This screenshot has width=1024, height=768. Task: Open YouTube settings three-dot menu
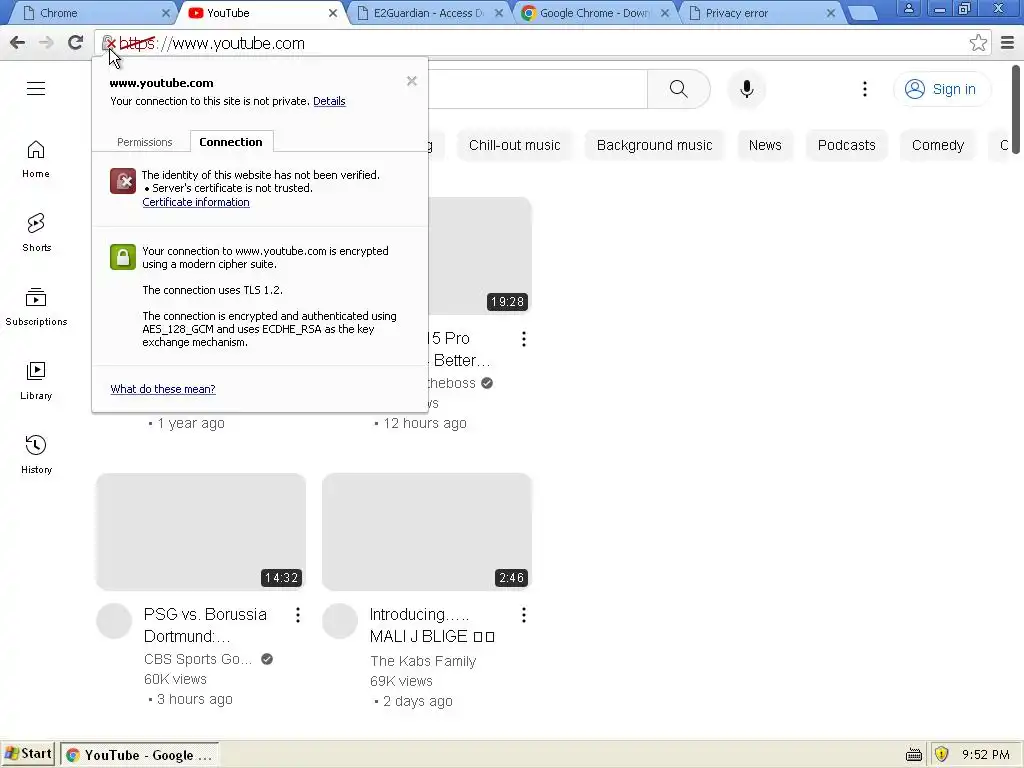point(865,89)
